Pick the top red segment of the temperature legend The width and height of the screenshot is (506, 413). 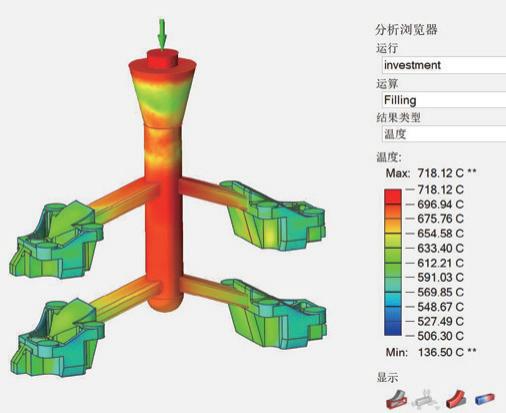(x=393, y=196)
